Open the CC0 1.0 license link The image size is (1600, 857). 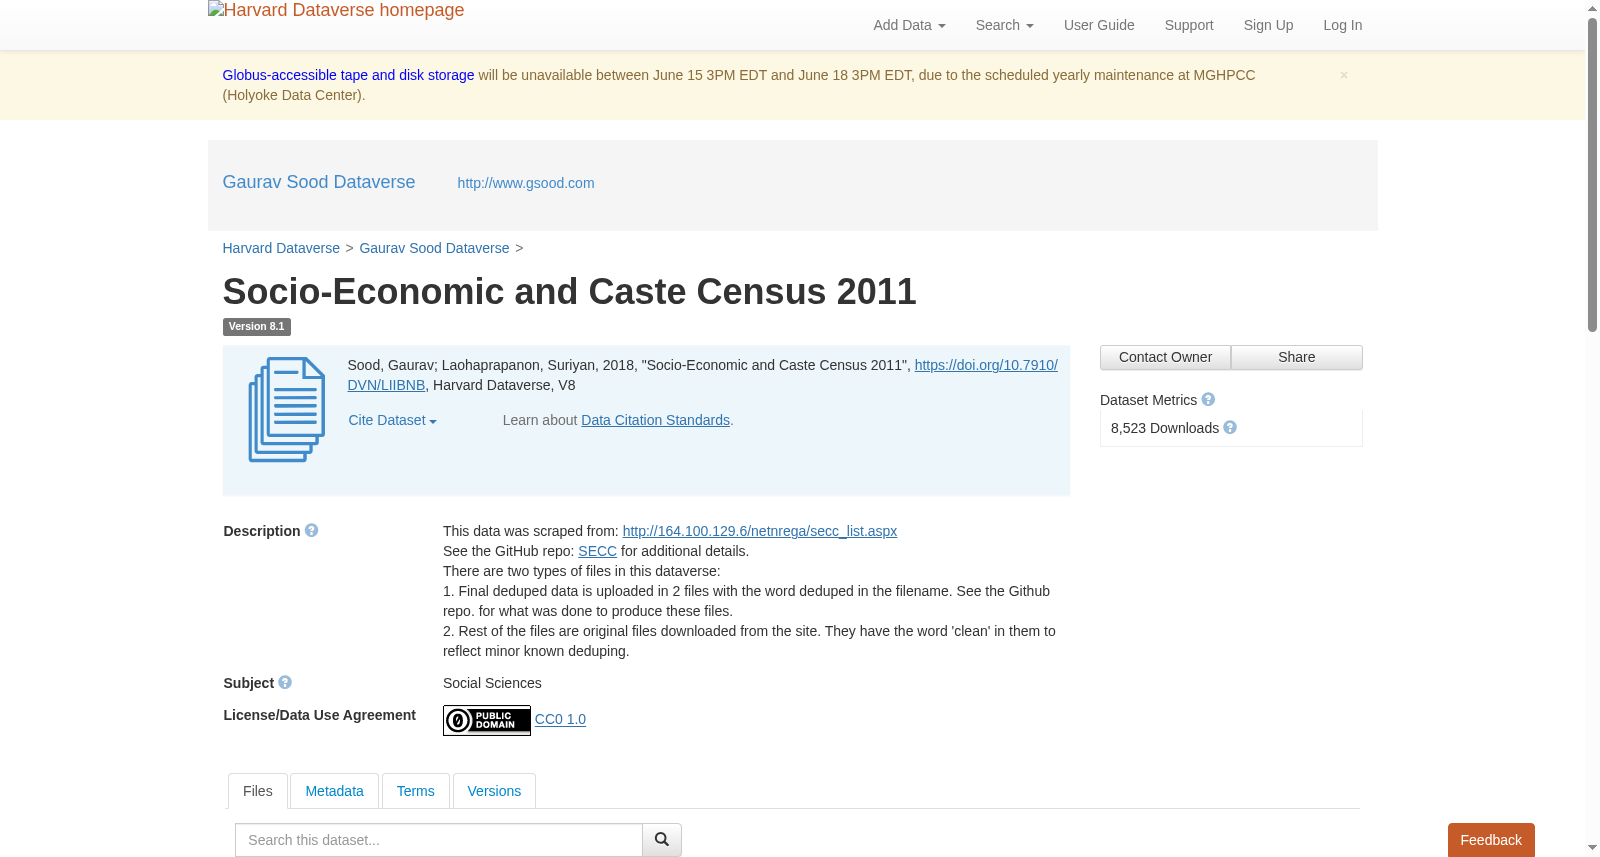click(x=560, y=719)
